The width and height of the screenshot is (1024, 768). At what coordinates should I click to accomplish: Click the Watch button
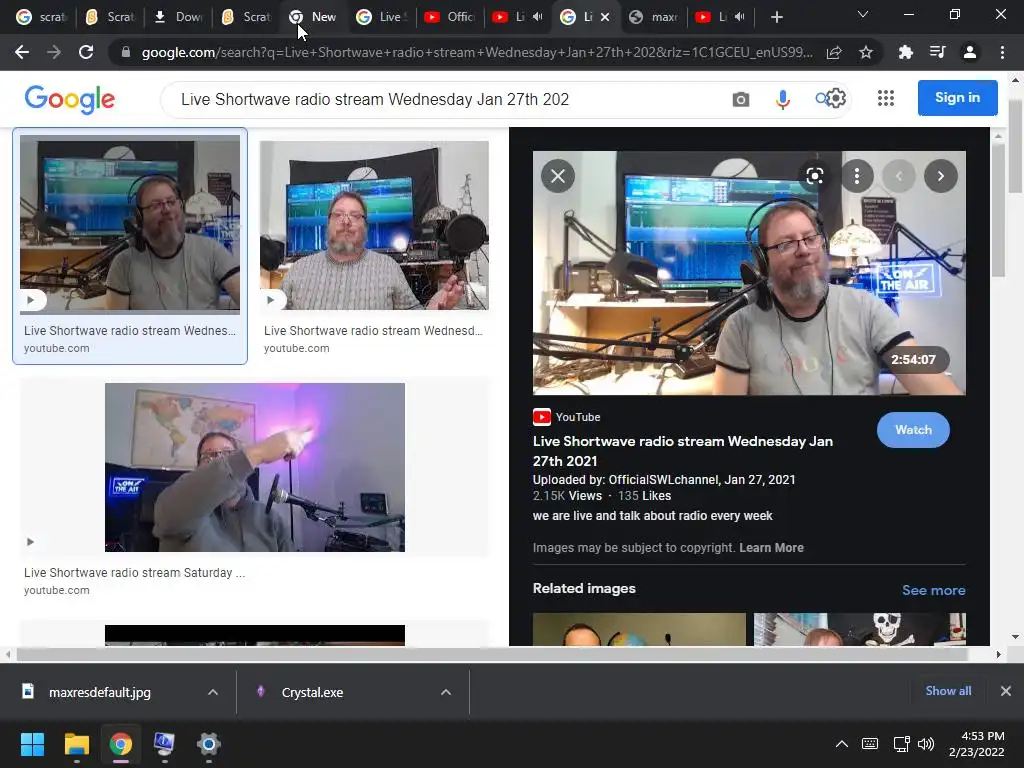coord(913,430)
